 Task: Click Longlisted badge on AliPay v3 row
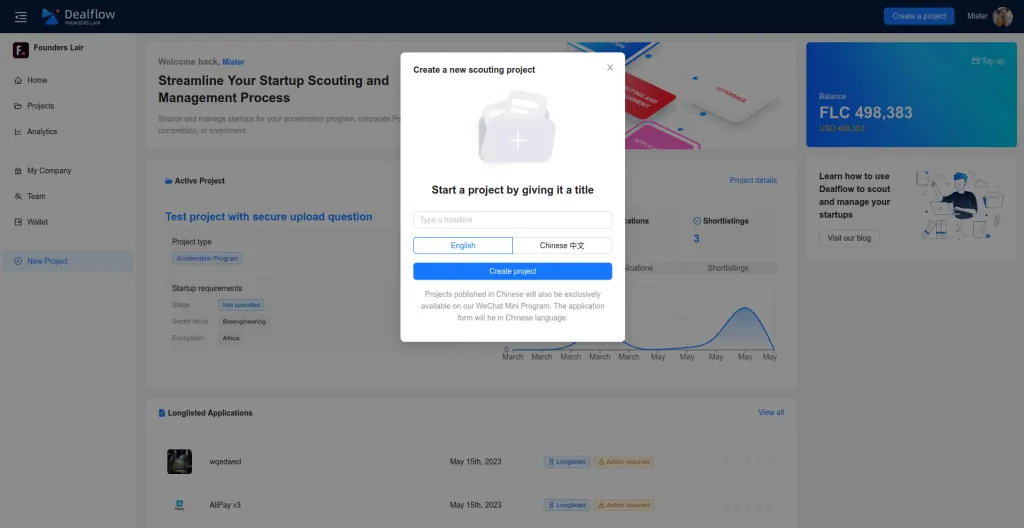click(567, 505)
